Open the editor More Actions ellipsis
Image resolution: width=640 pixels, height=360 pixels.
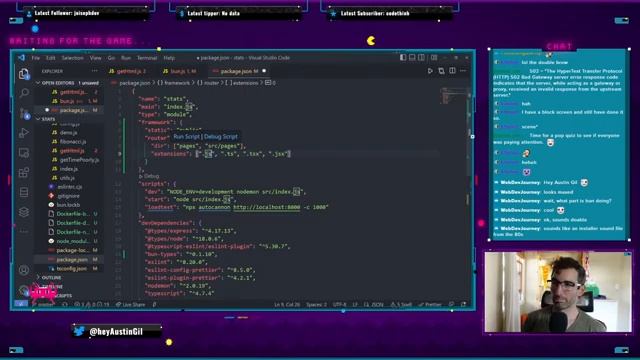(x=463, y=71)
